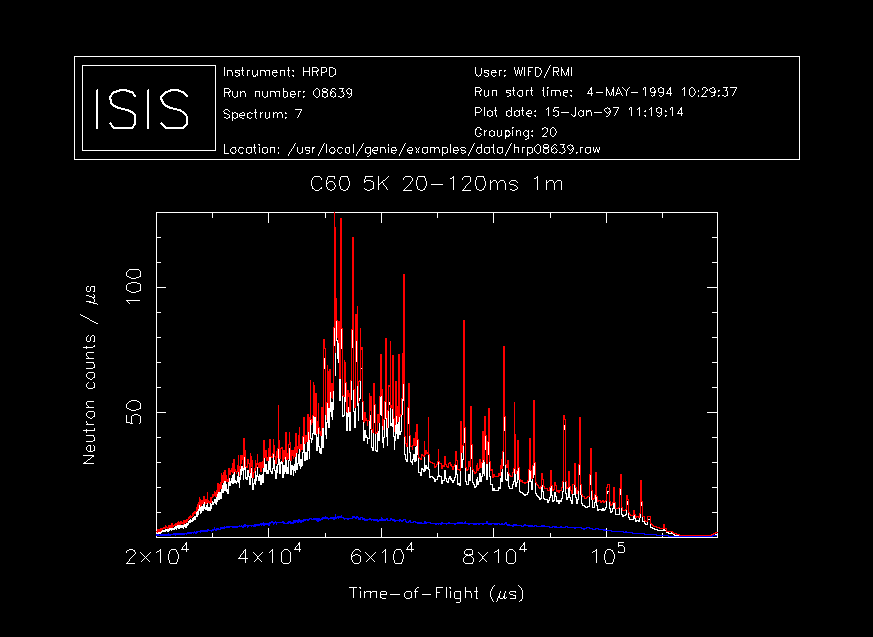
Task: Click the "Neutron counts / µs" axis label
Action: pyautogui.click(x=90, y=375)
